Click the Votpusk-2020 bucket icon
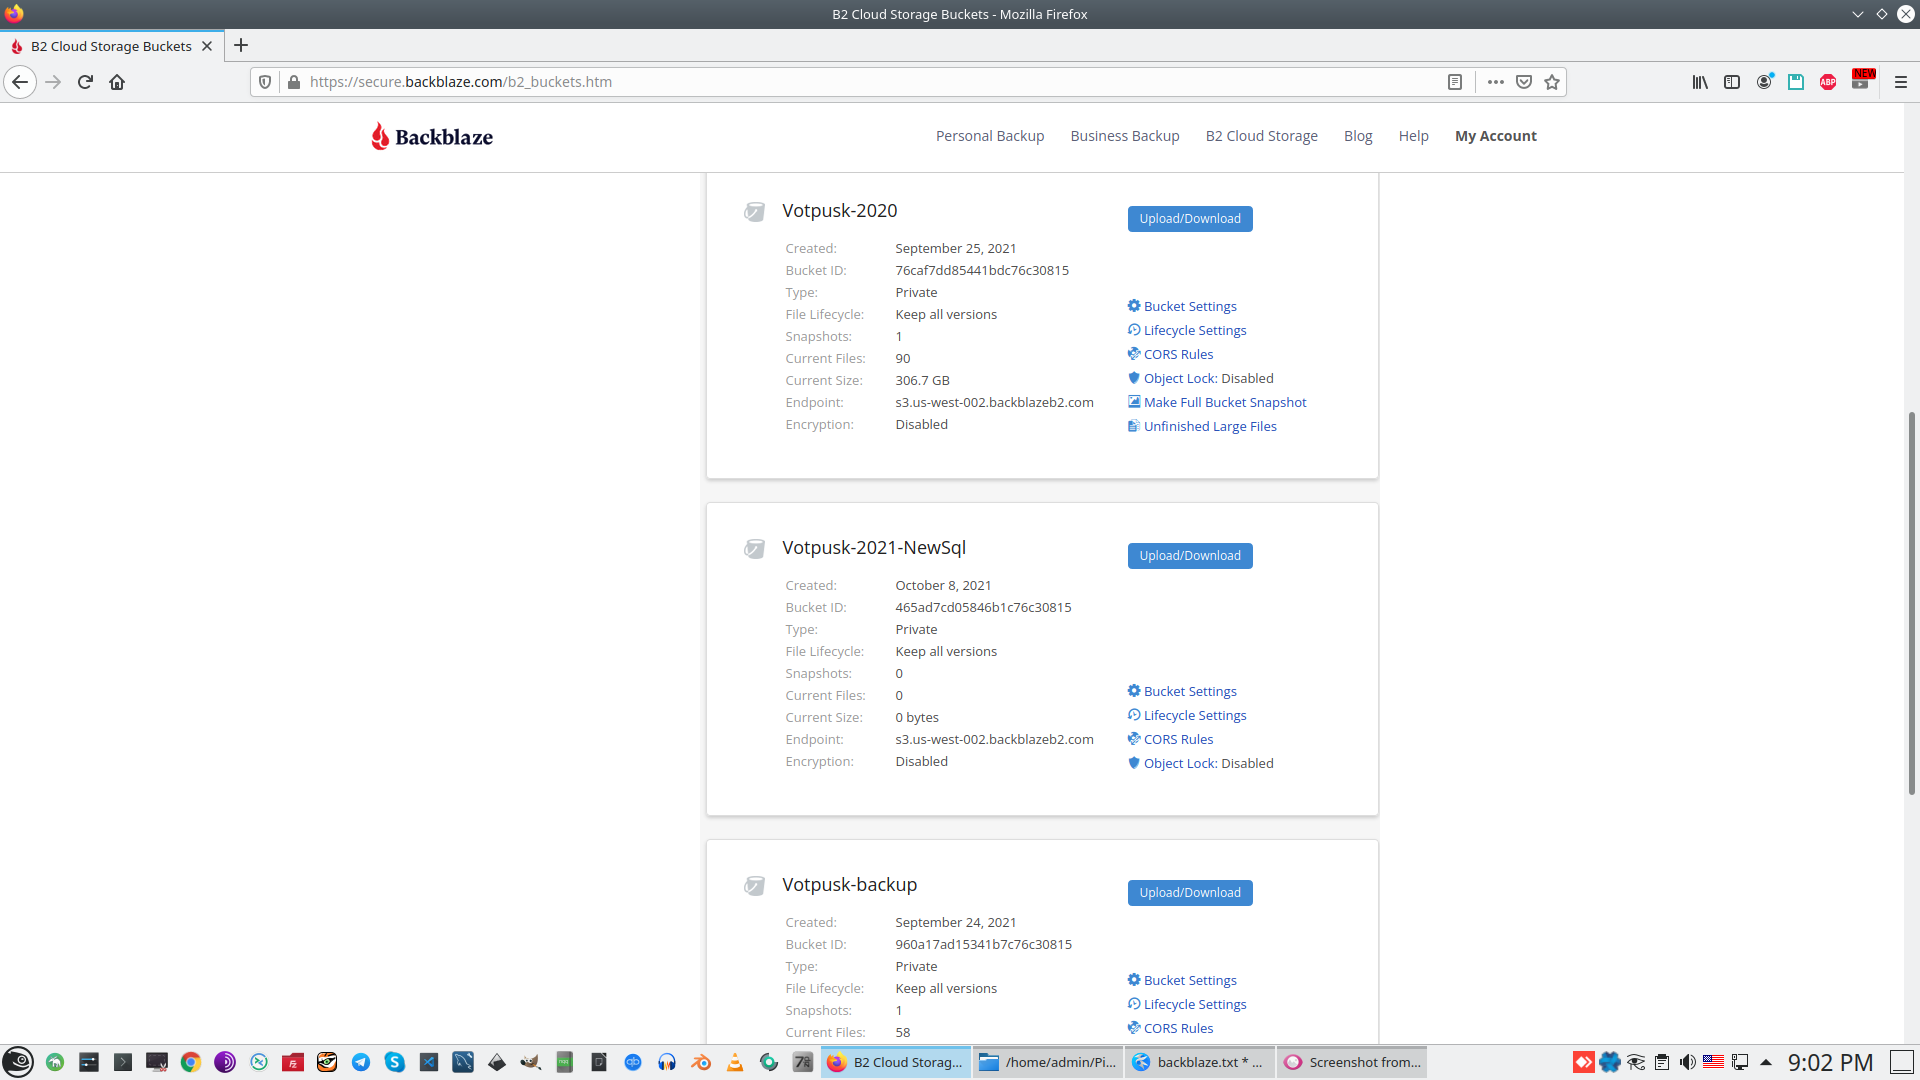 [x=755, y=211]
